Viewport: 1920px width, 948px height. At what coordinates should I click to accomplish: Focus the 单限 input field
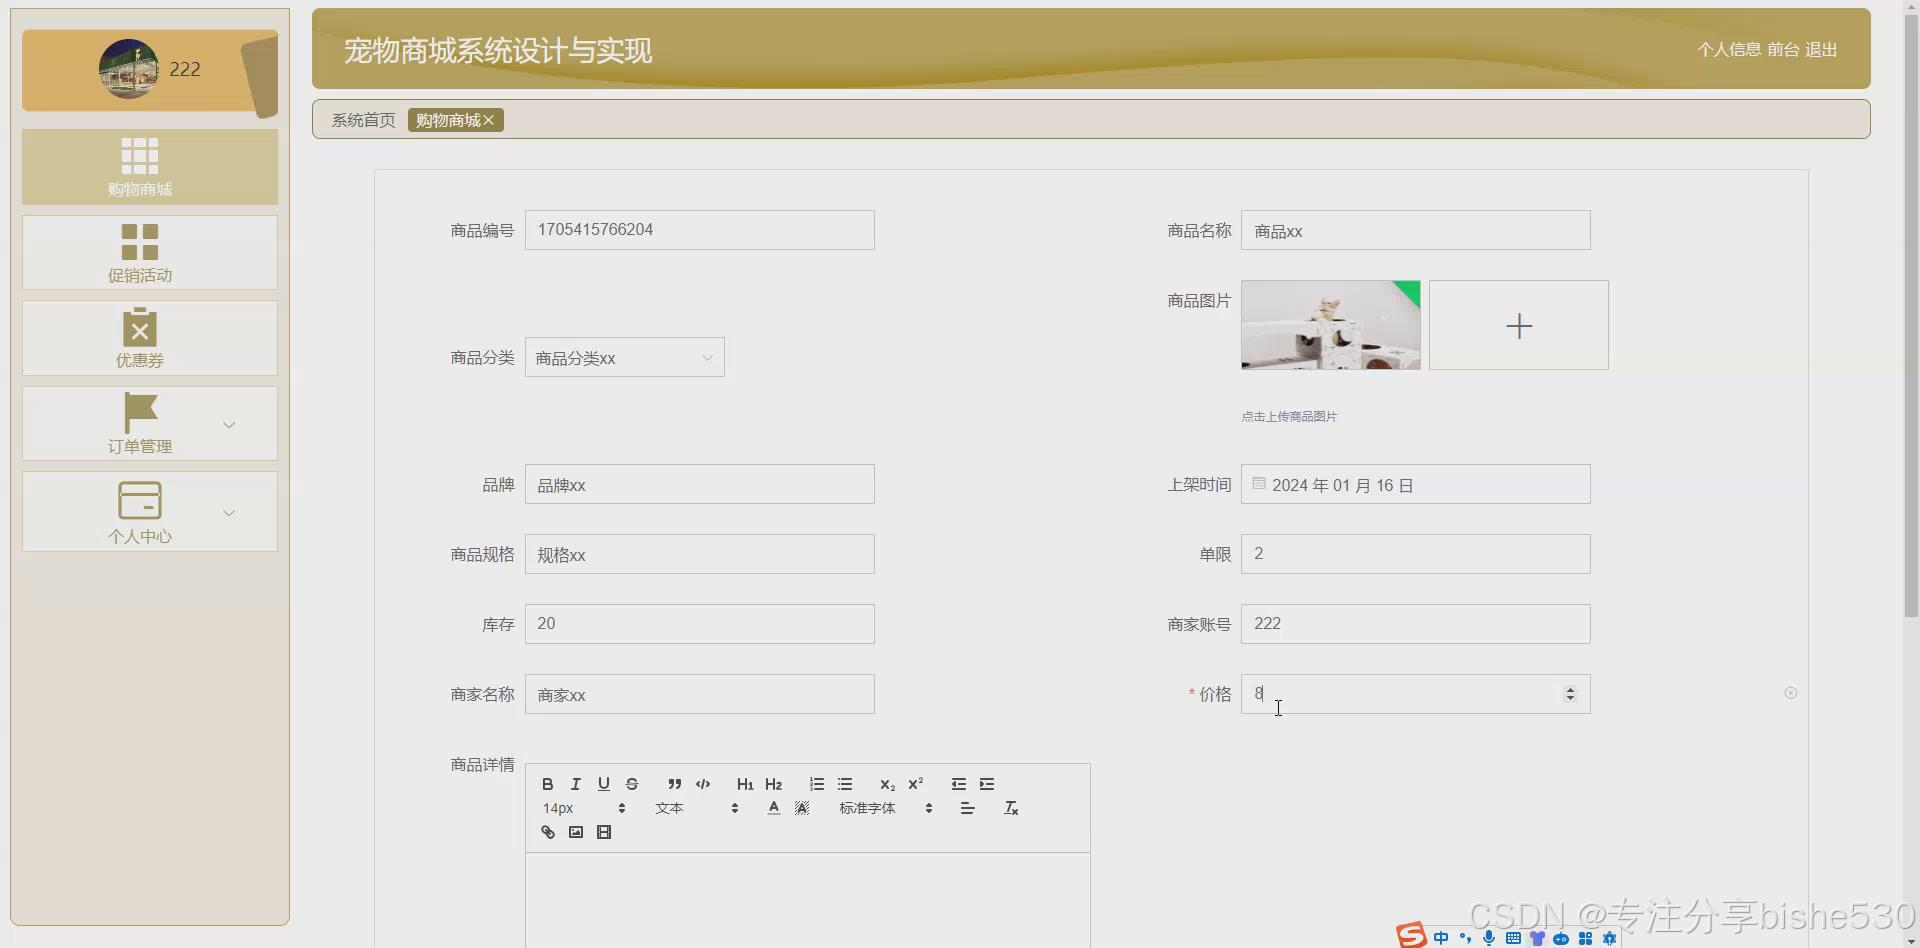pos(1416,554)
